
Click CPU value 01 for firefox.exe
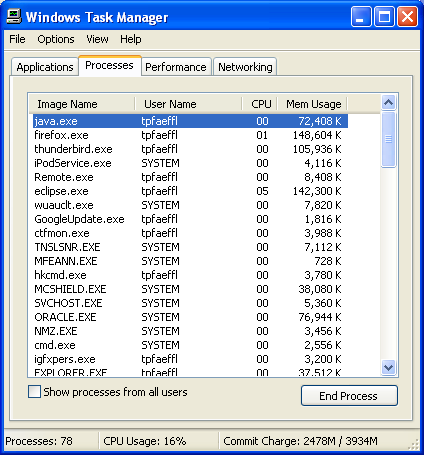[x=262, y=135]
